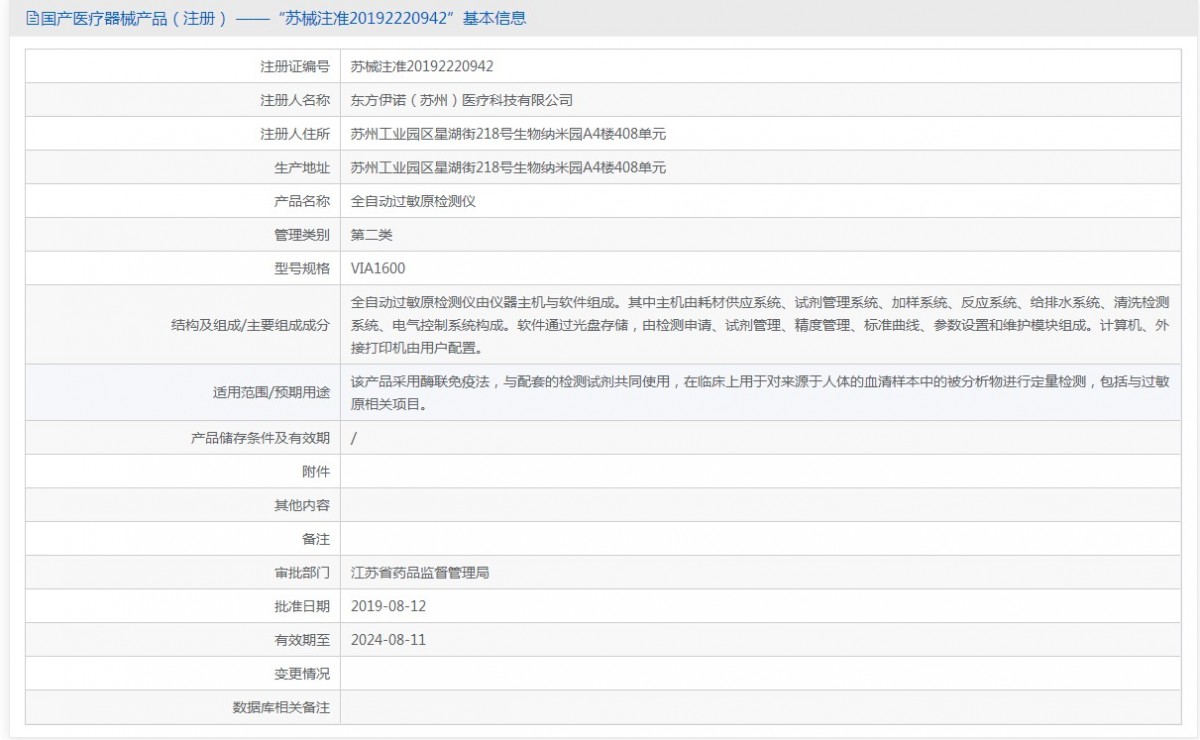
Task: Select the "管理类别" row label
Action: pos(302,235)
